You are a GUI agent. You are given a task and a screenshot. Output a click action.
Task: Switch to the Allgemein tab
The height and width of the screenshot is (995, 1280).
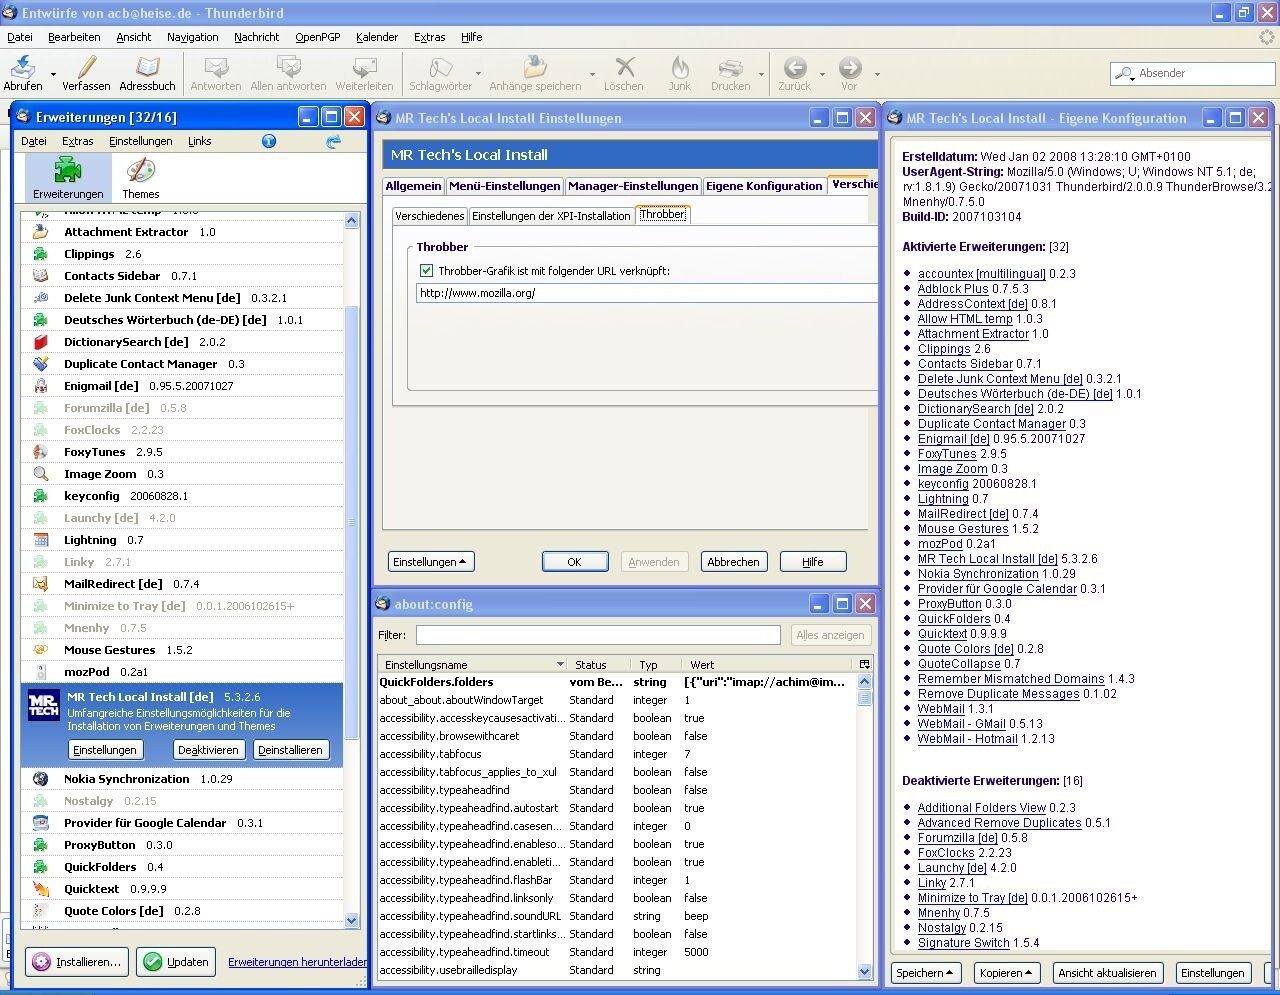(x=413, y=186)
